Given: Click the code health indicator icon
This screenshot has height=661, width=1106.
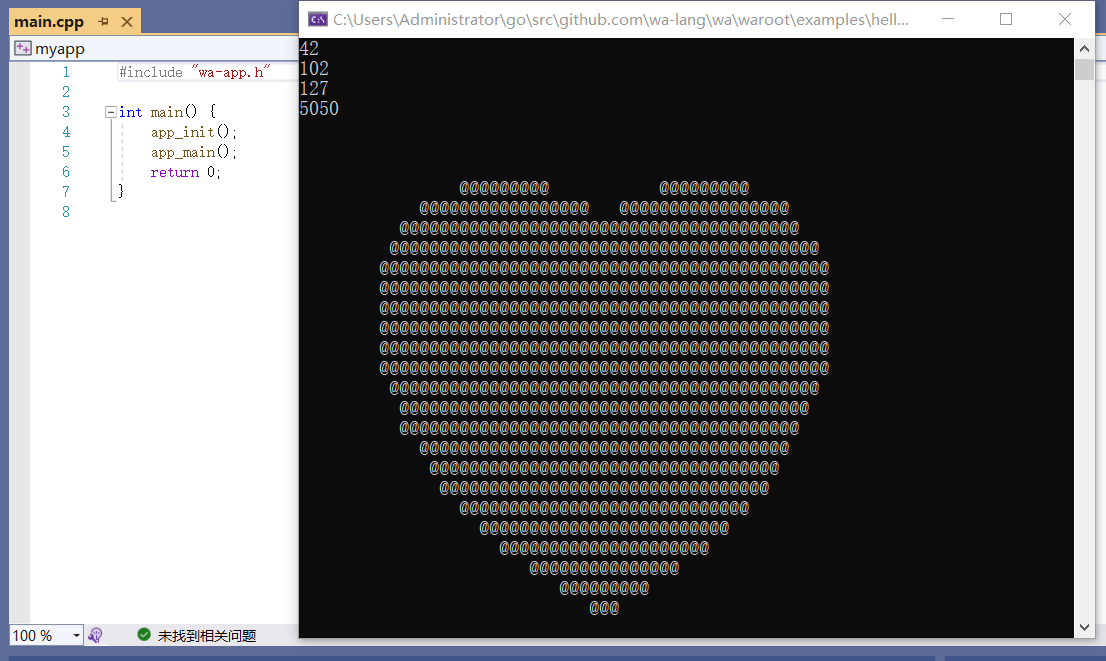Looking at the screenshot, I should [x=95, y=636].
